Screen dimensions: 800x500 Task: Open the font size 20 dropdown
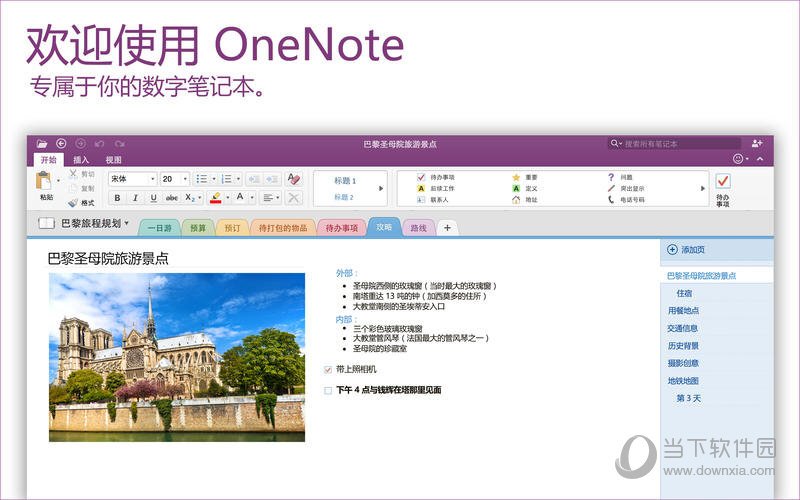coord(184,179)
